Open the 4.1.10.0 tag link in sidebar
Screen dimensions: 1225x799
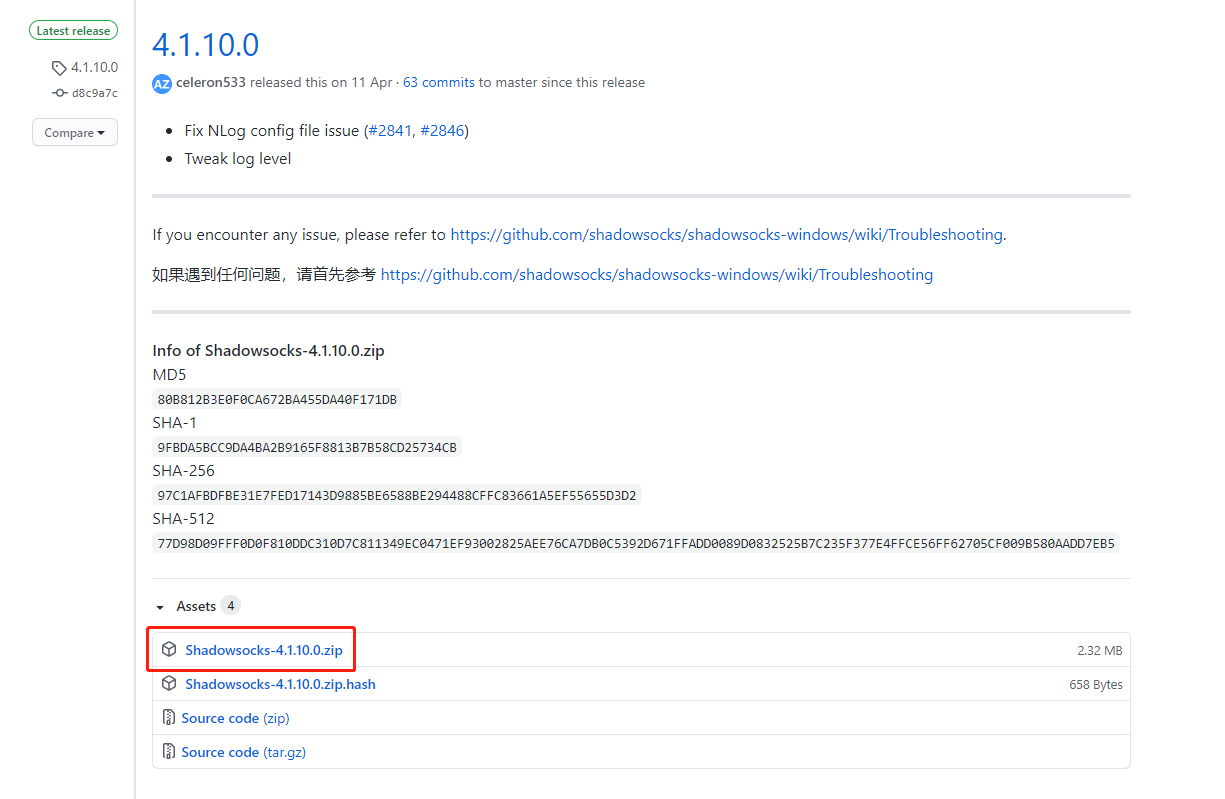(94, 68)
